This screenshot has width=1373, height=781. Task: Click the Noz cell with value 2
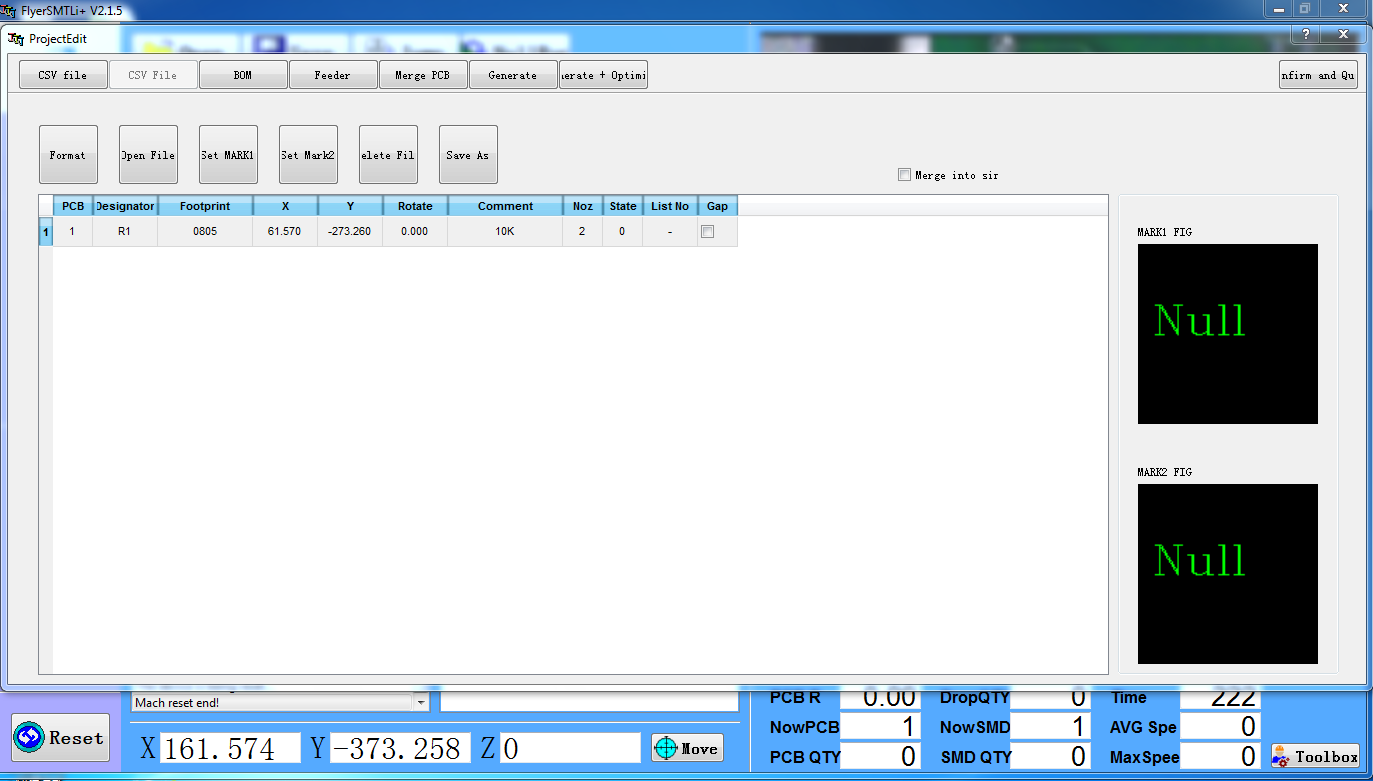[x=582, y=232]
